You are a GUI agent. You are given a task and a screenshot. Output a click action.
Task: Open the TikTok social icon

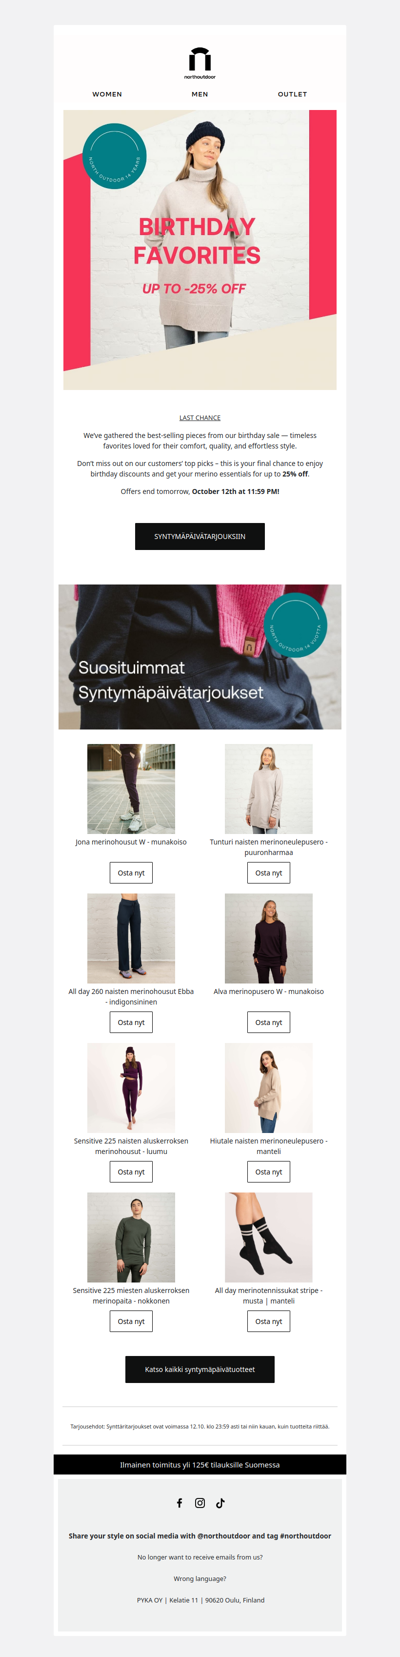[220, 1503]
